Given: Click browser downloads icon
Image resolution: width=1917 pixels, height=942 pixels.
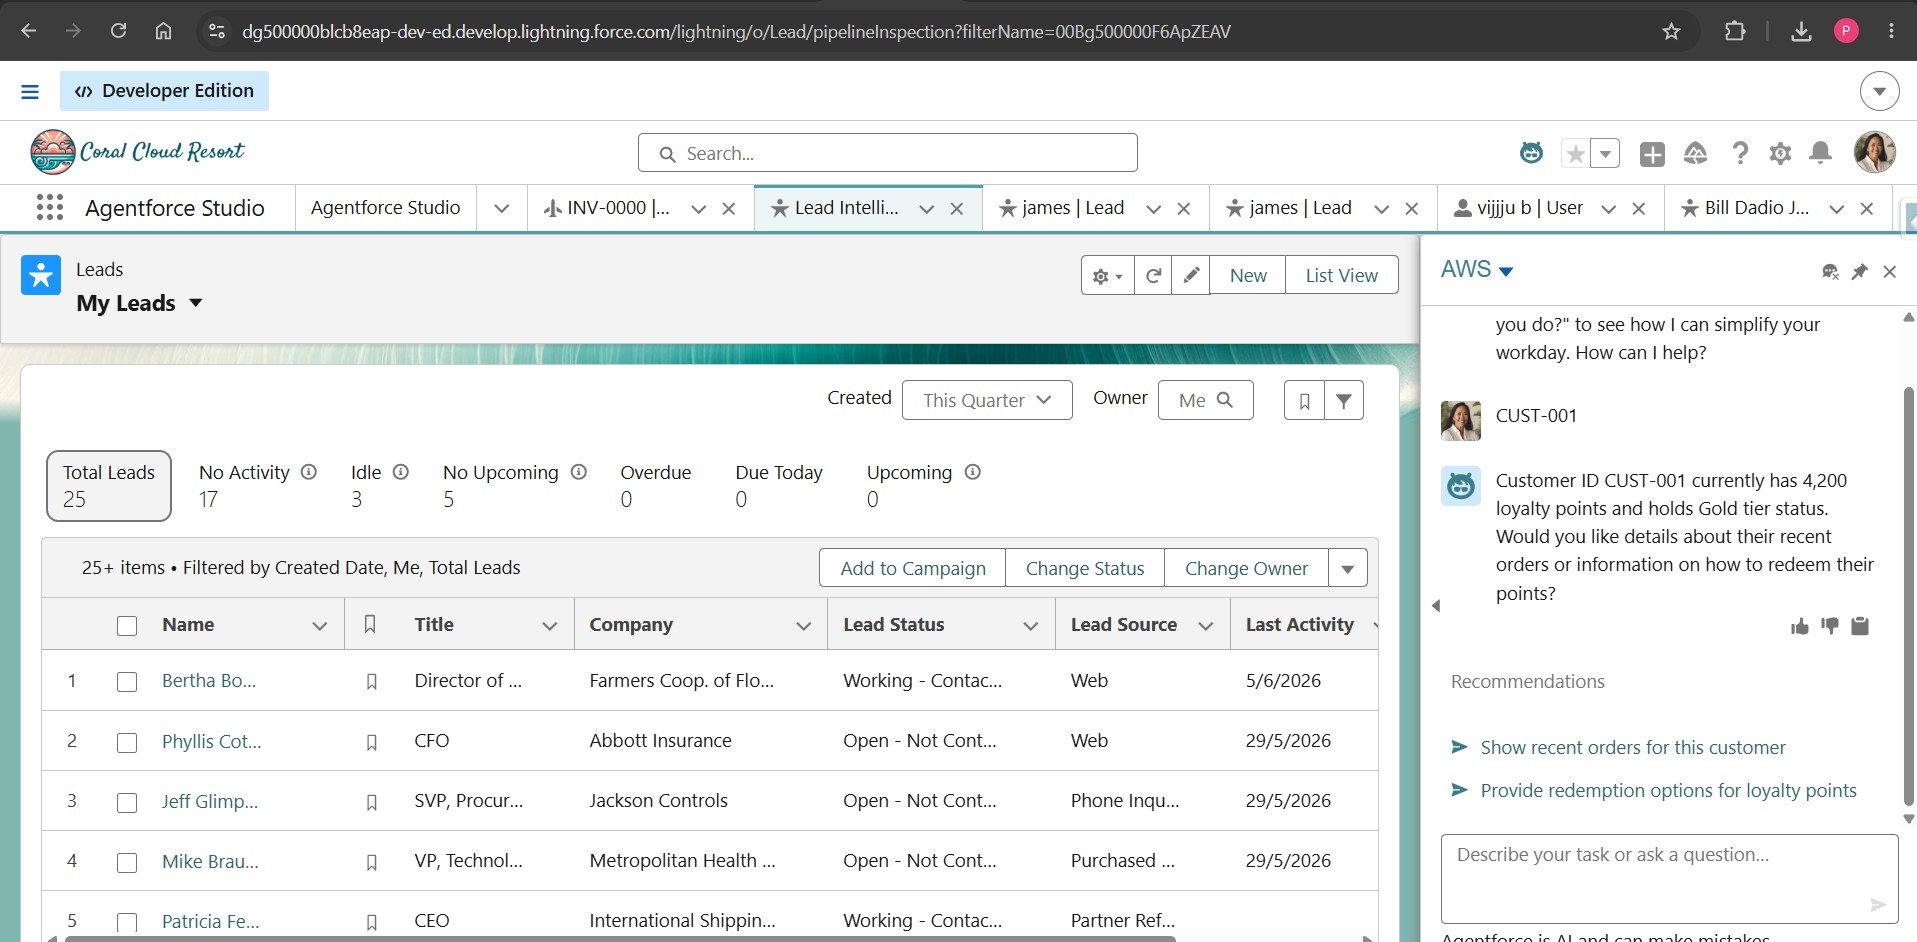Looking at the screenshot, I should point(1801,31).
